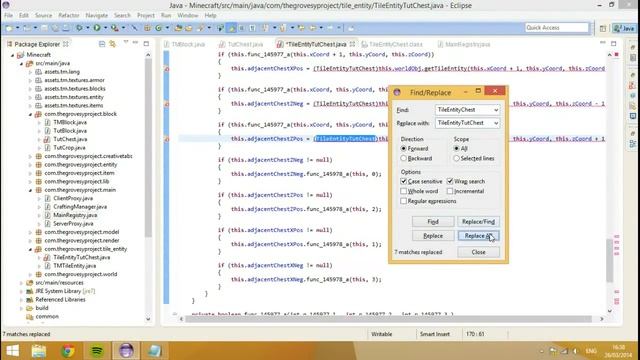Collapse the com.thegrovesyproject.block package
The width and height of the screenshot is (640, 360).
click(31, 114)
